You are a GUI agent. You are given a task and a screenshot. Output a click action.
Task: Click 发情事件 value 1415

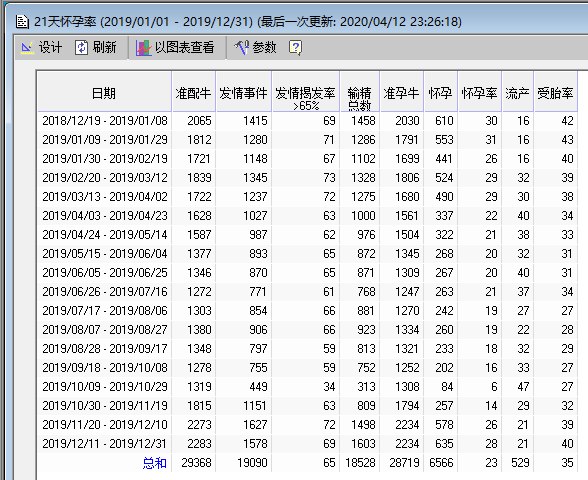coord(255,121)
